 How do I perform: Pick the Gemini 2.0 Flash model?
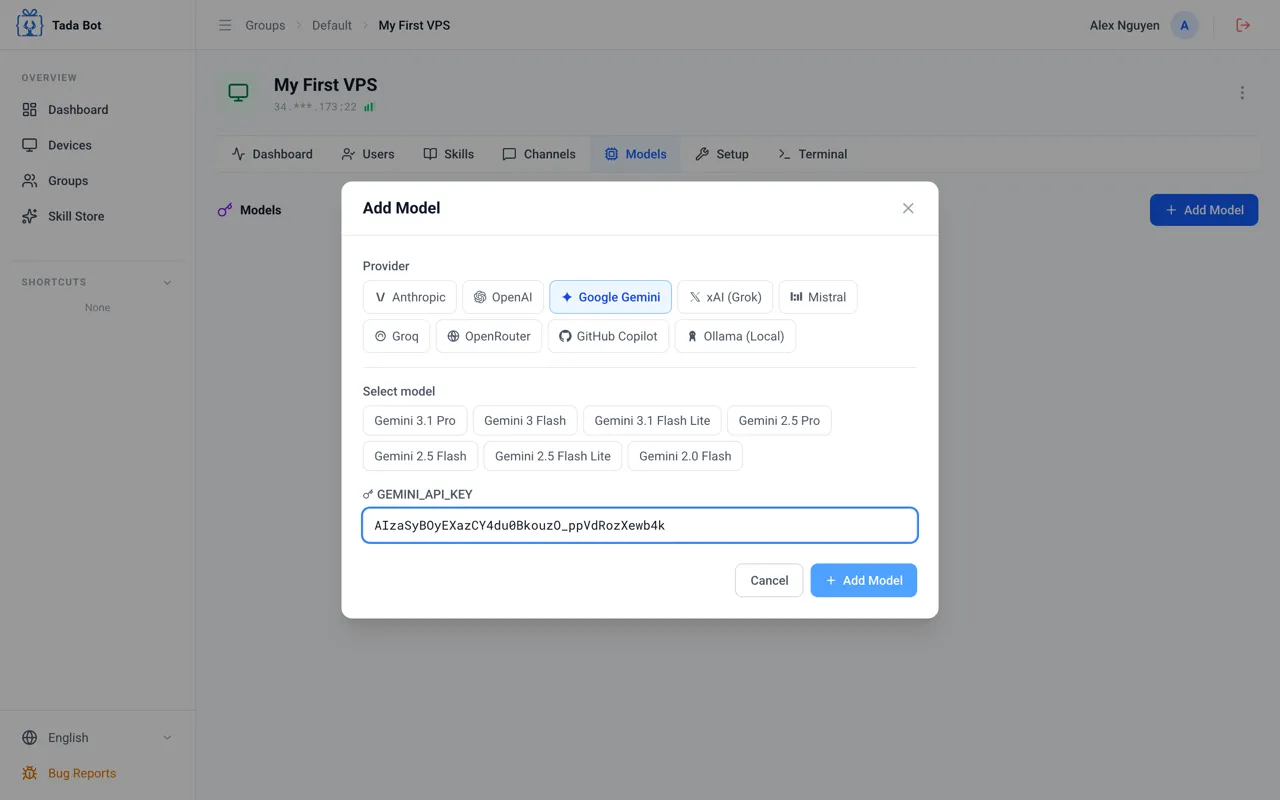pyautogui.click(x=685, y=456)
